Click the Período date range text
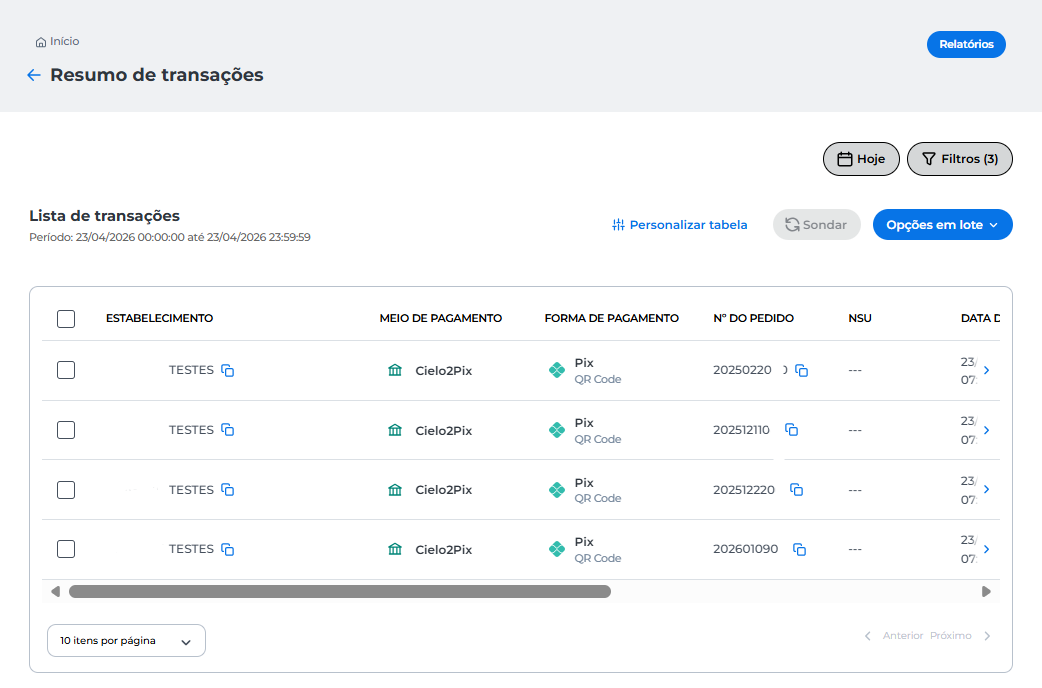This screenshot has width=1042, height=688. [169, 237]
